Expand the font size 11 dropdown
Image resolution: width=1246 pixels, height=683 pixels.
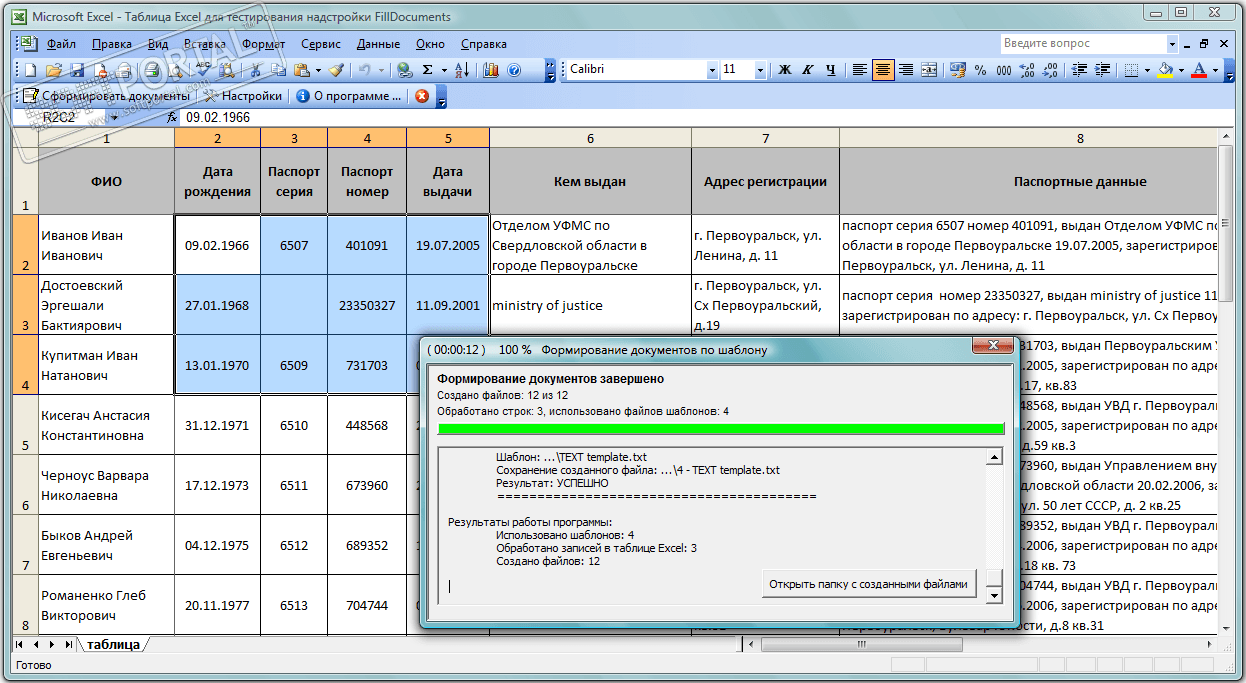pos(760,70)
